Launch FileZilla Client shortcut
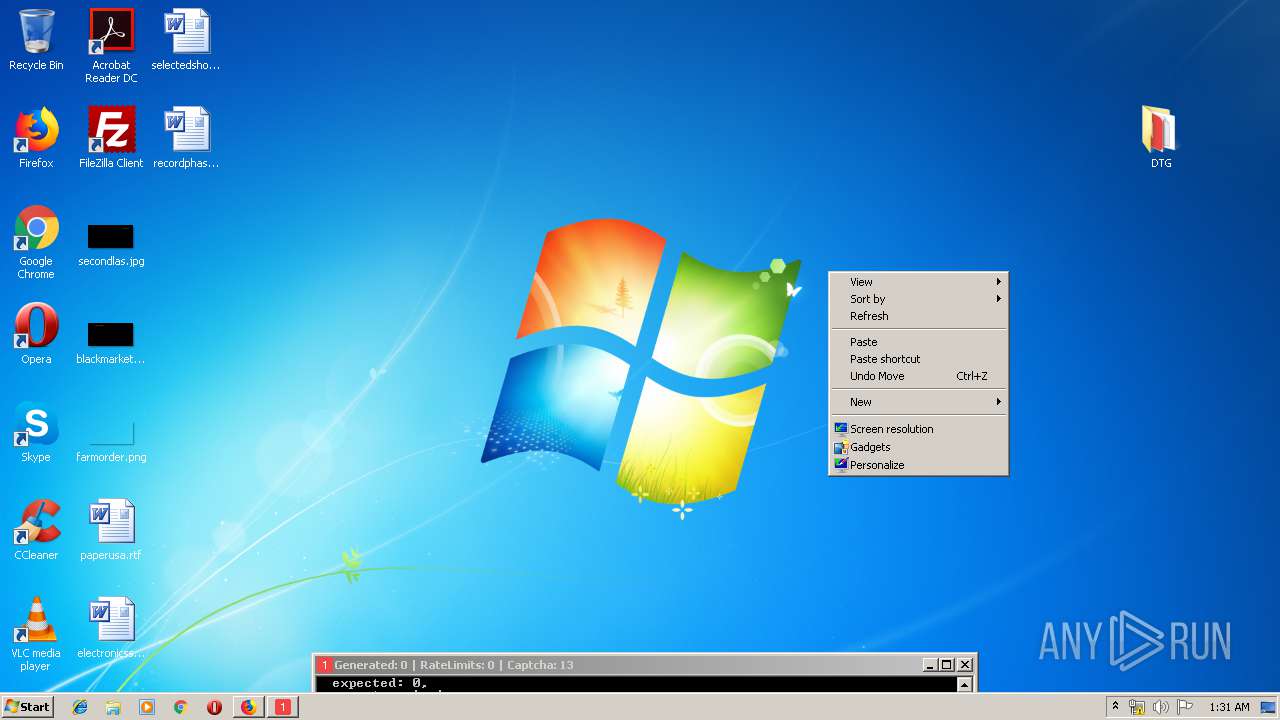 (x=111, y=138)
